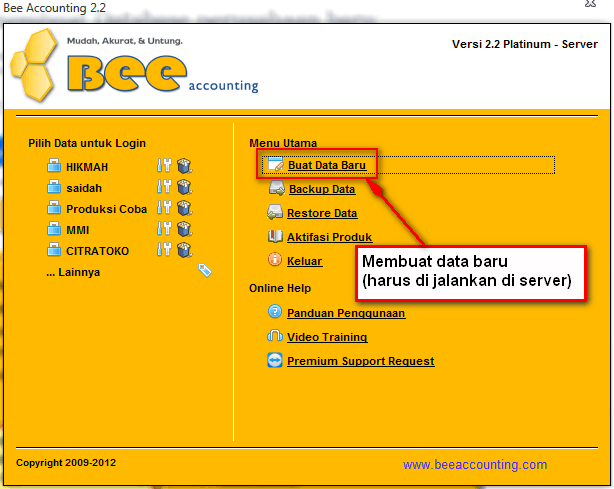Click the trash bin icon for MMI
The width and height of the screenshot is (614, 489).
[x=184, y=228]
